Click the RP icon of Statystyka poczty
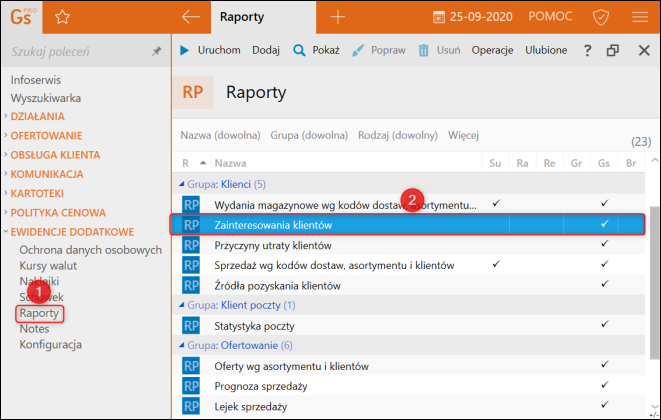 [x=191, y=326]
